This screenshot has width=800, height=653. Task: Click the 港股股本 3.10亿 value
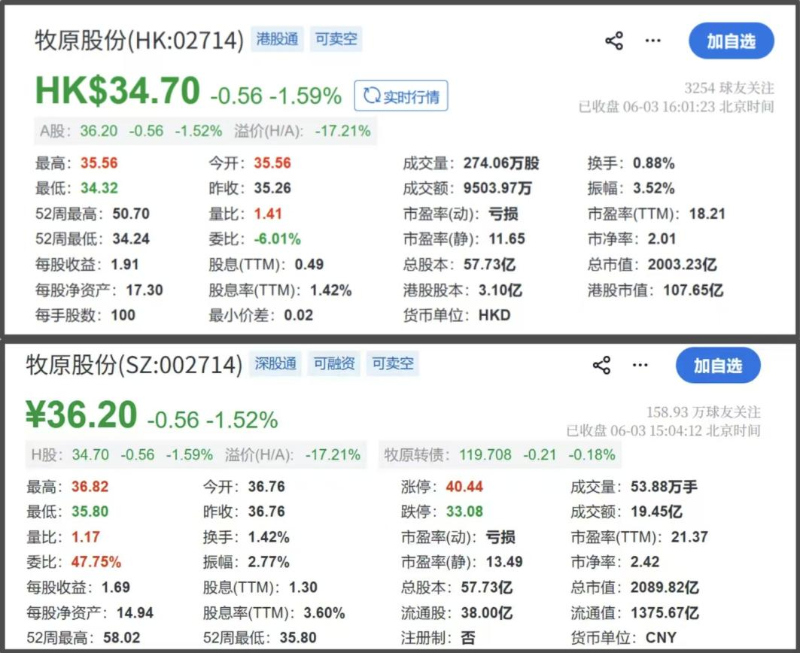tap(500, 290)
